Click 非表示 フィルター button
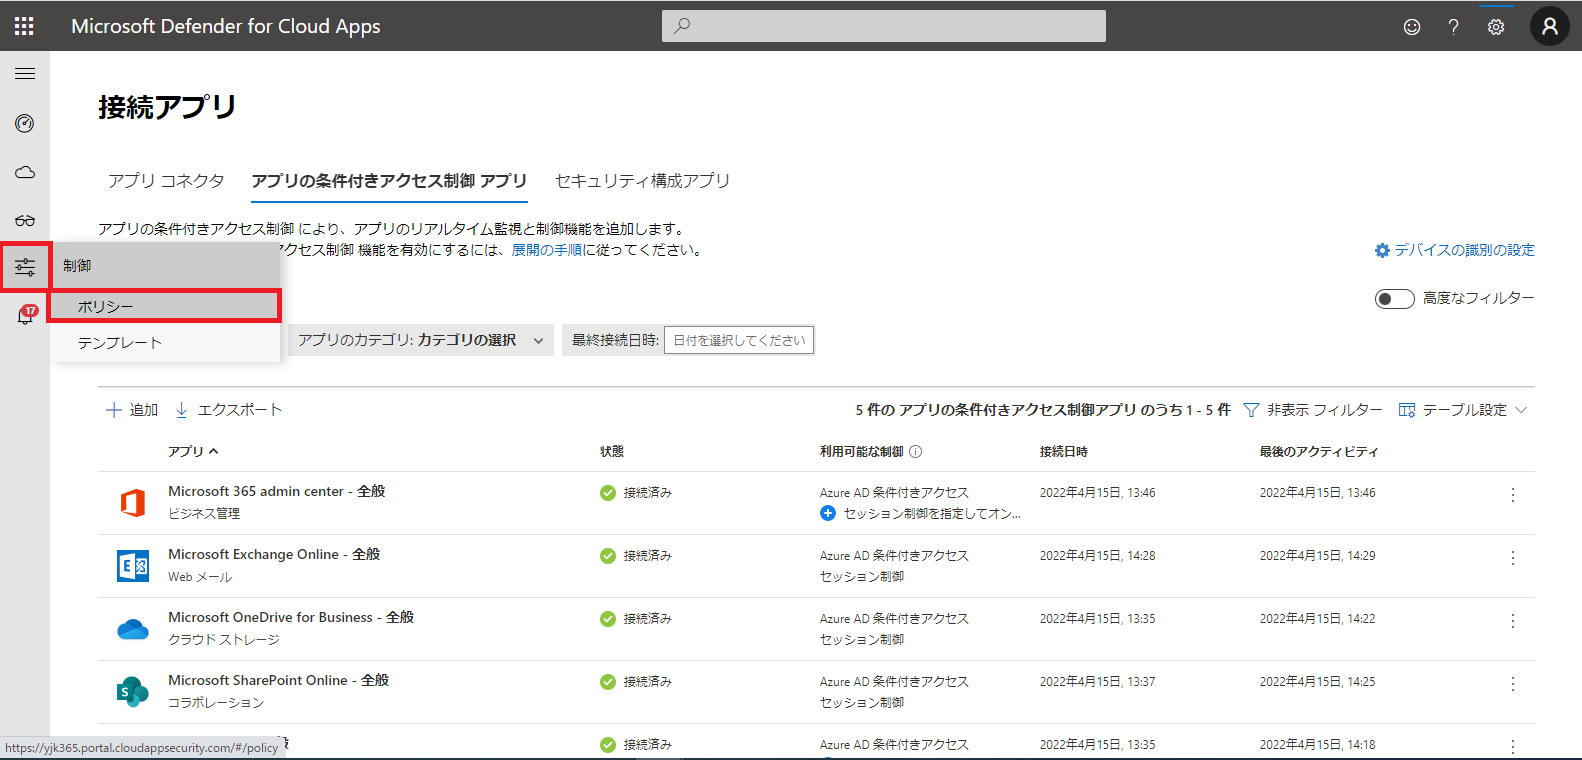This screenshot has height=760, width=1582. 1313,410
